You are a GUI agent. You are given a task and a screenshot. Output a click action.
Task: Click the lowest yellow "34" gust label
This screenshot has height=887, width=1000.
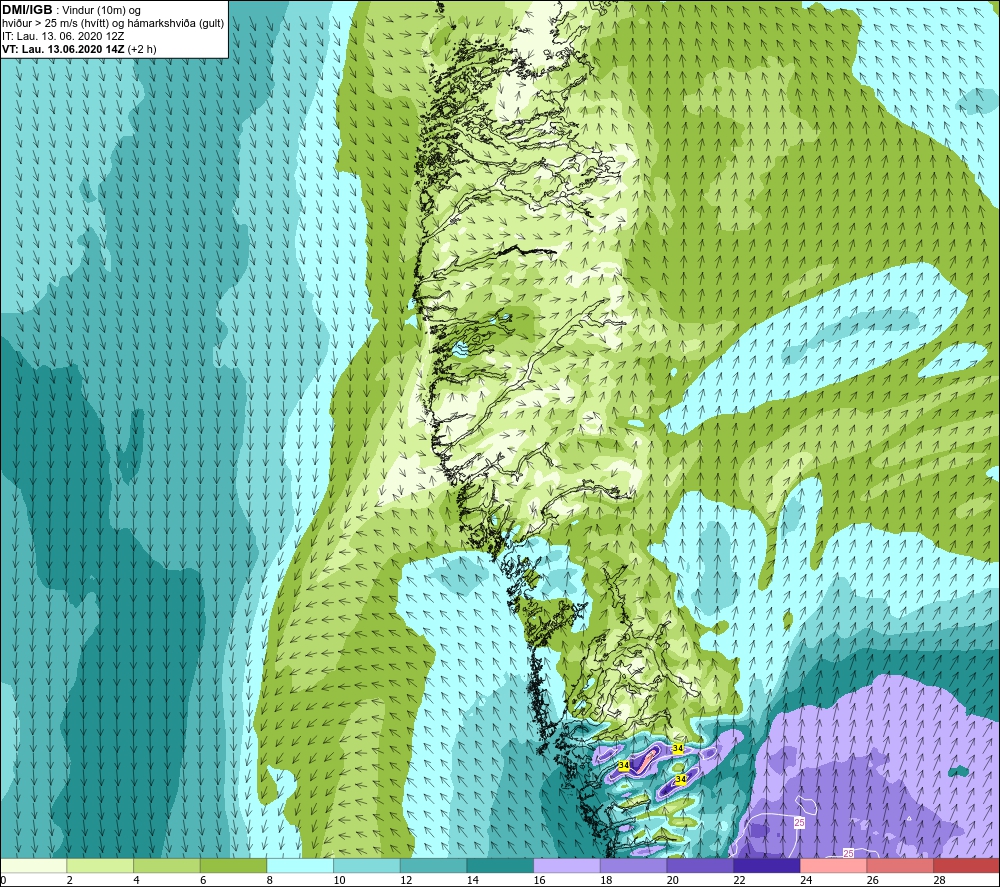click(680, 779)
